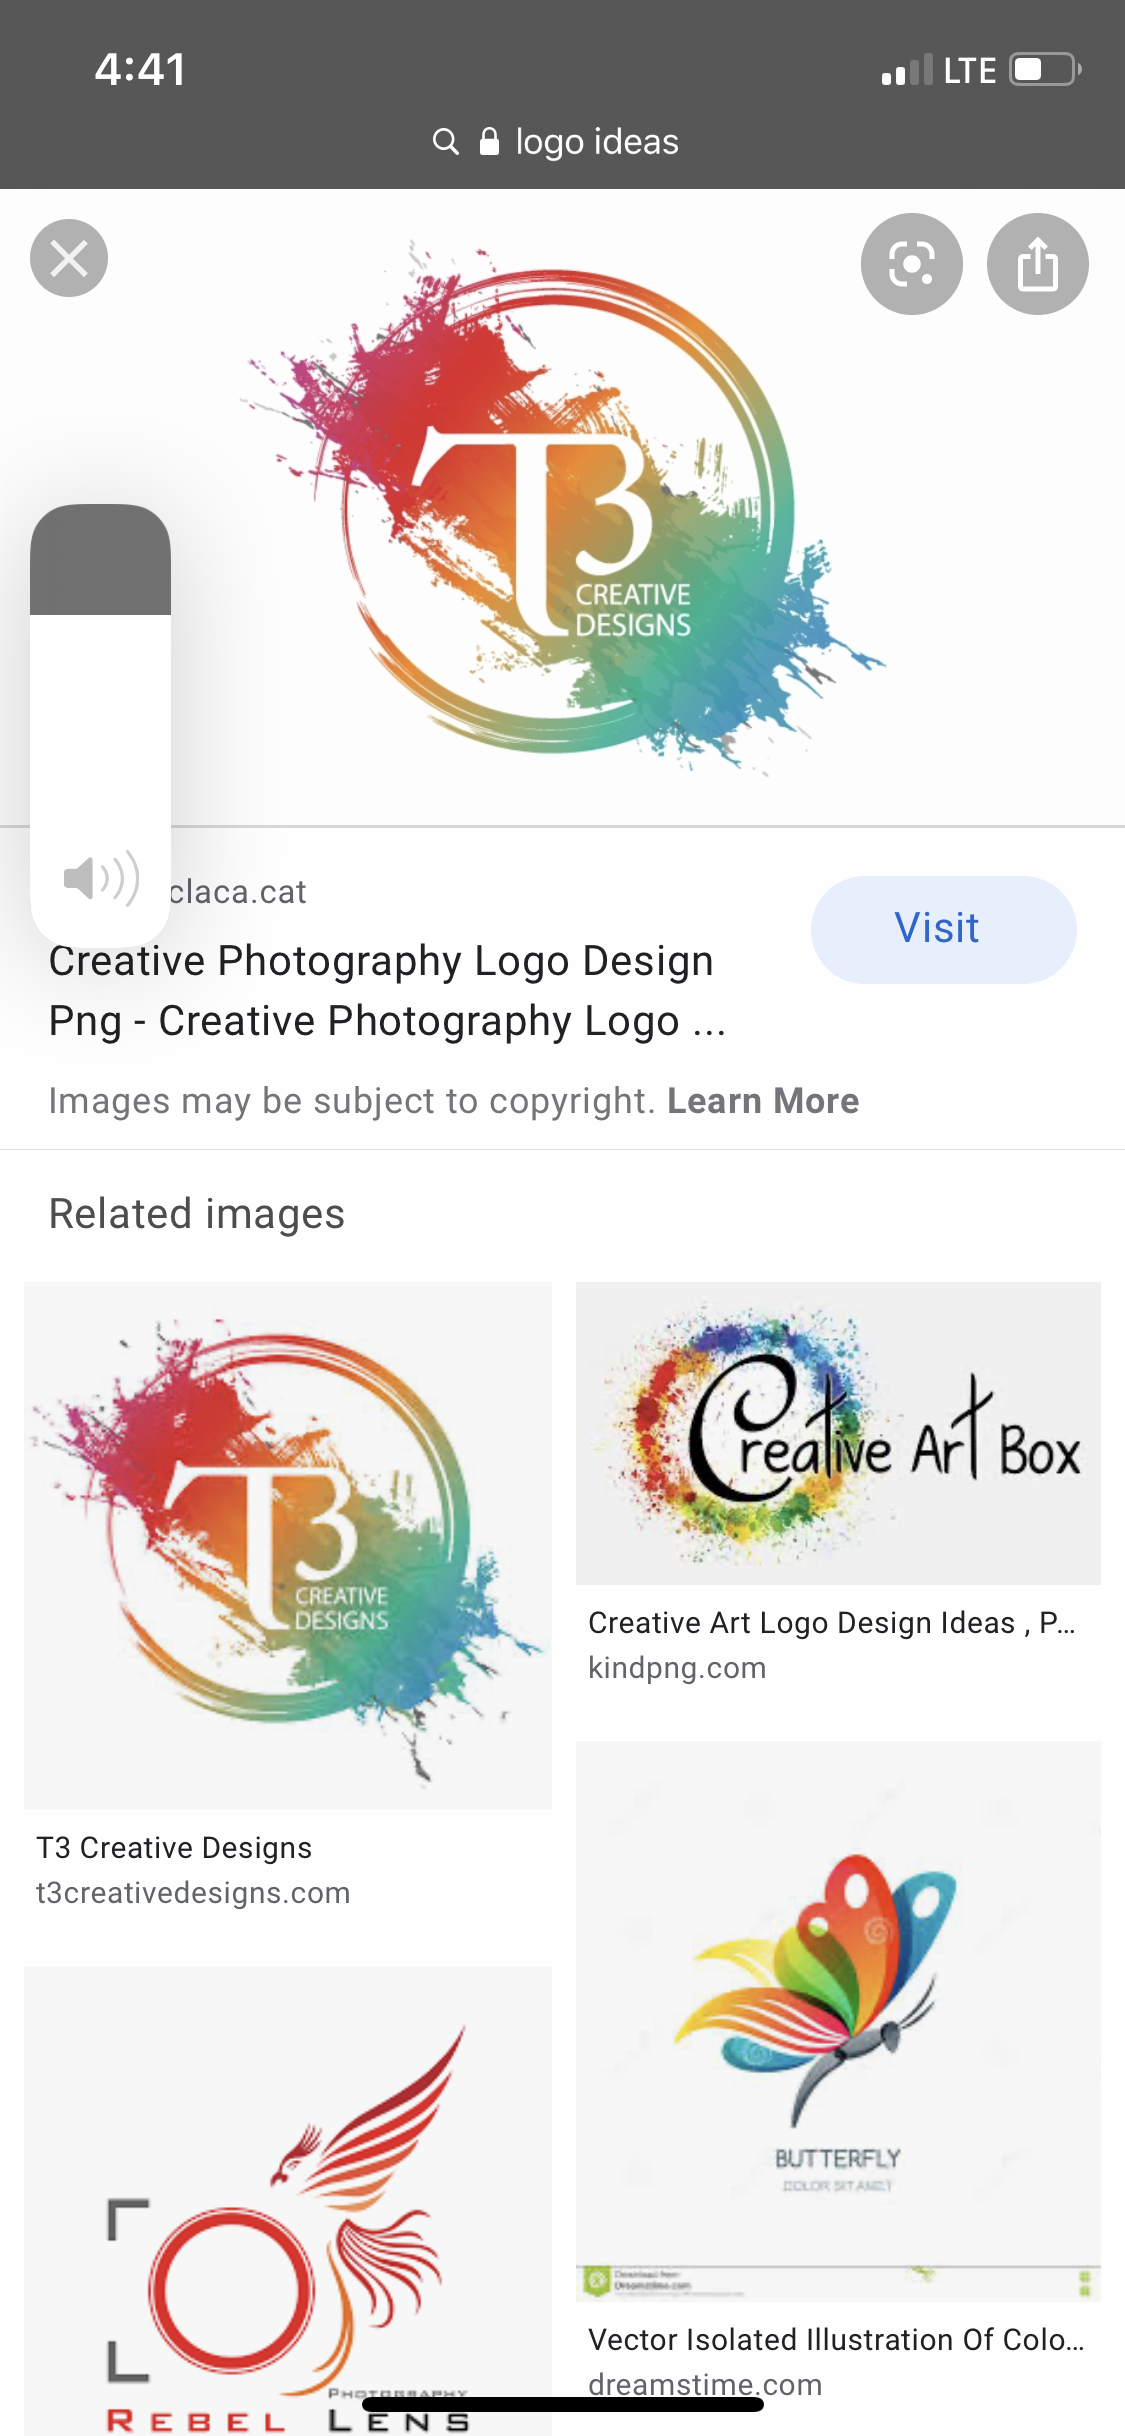Screen dimensions: 1125x2436
Task: Open the Learn More copyright link
Action: (763, 1101)
